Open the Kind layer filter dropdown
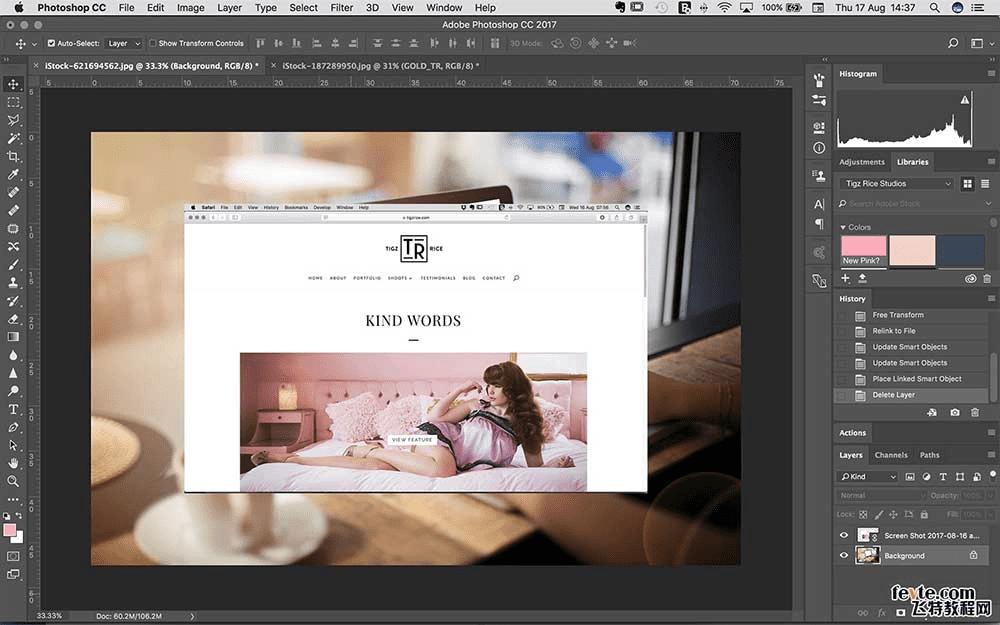This screenshot has width=1000, height=625. tap(868, 477)
